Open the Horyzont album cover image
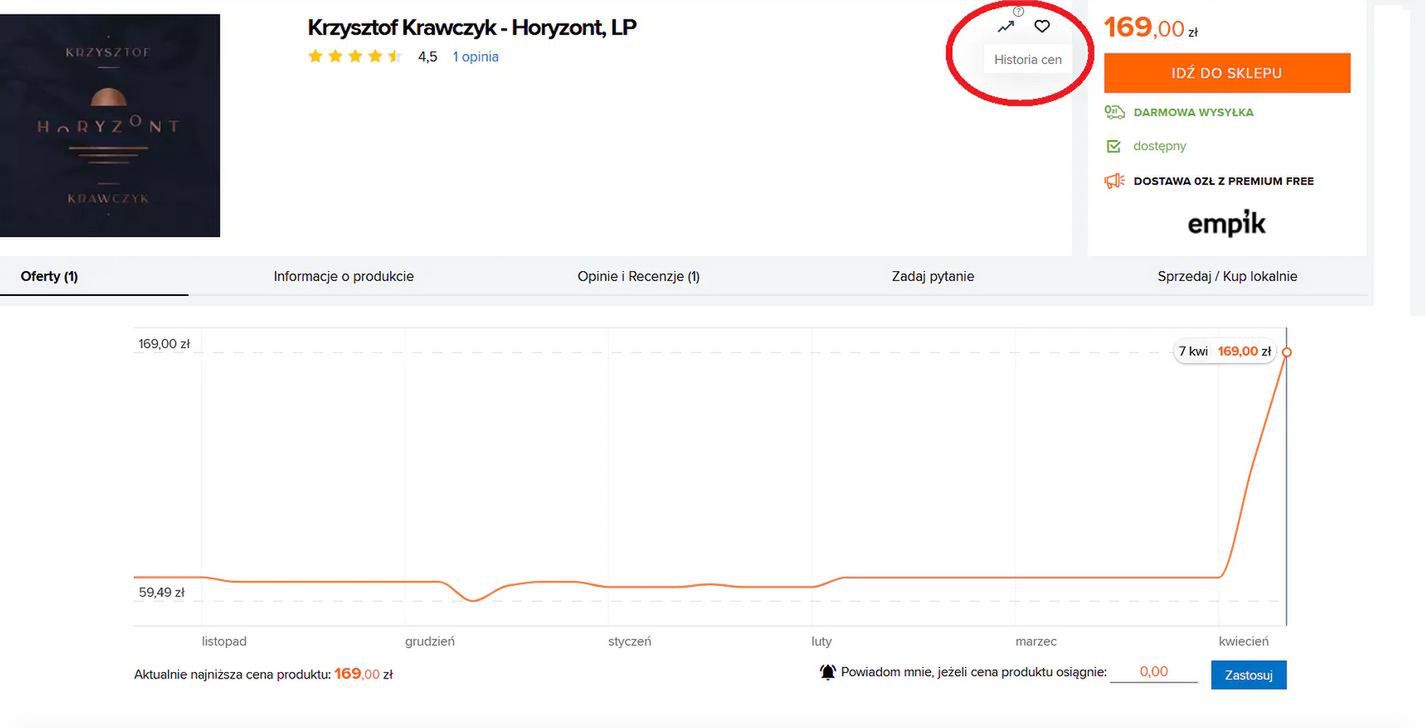Screen dimensions: 1425x728 coord(110,125)
